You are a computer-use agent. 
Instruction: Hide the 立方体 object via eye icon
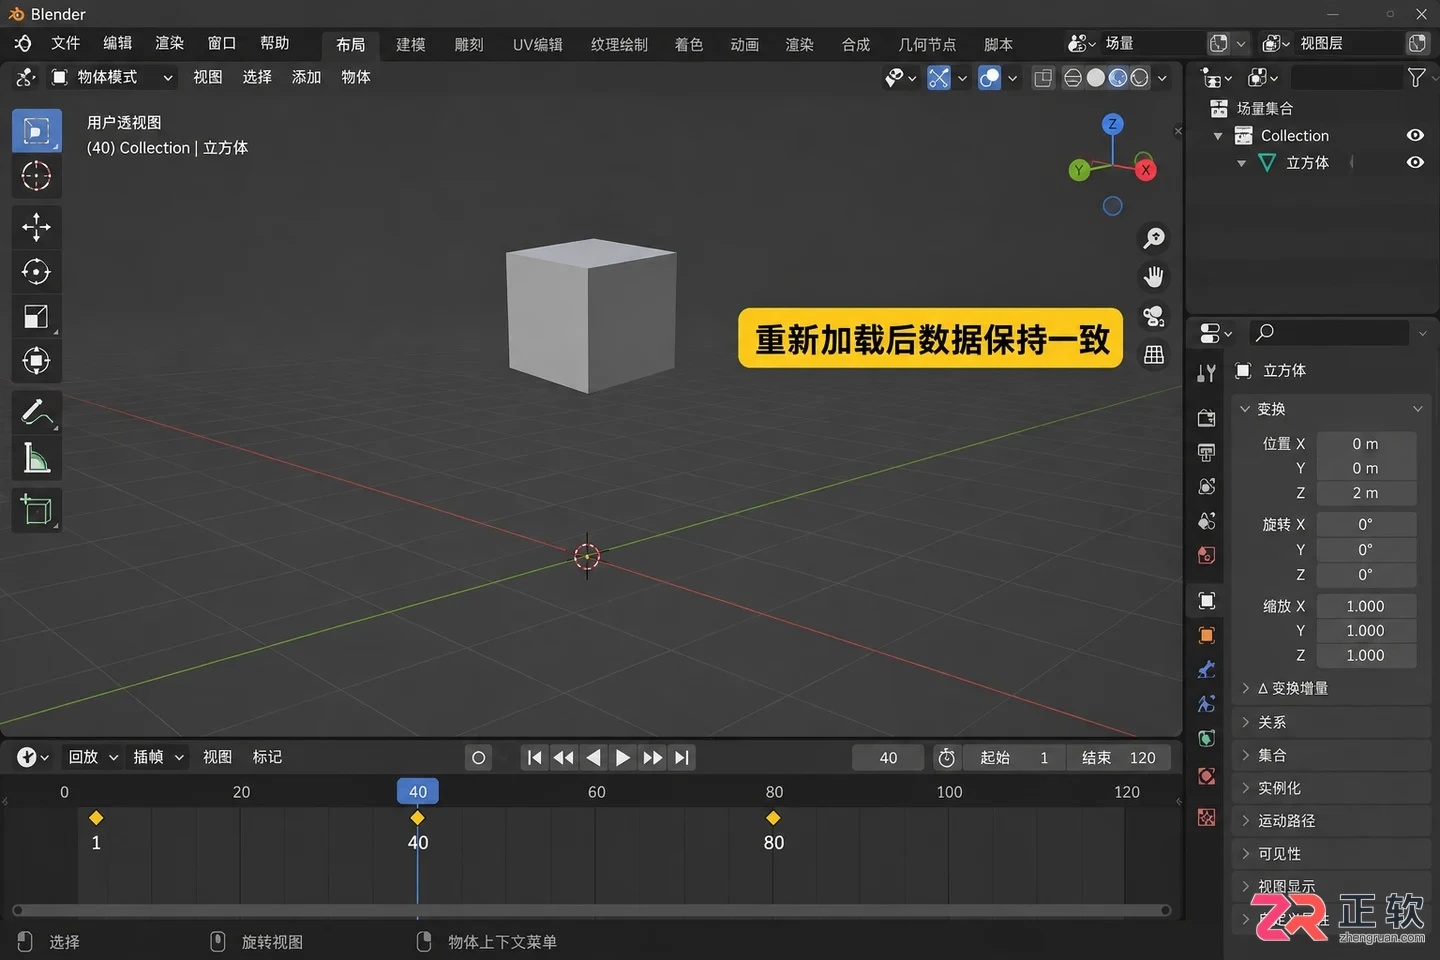coord(1415,162)
